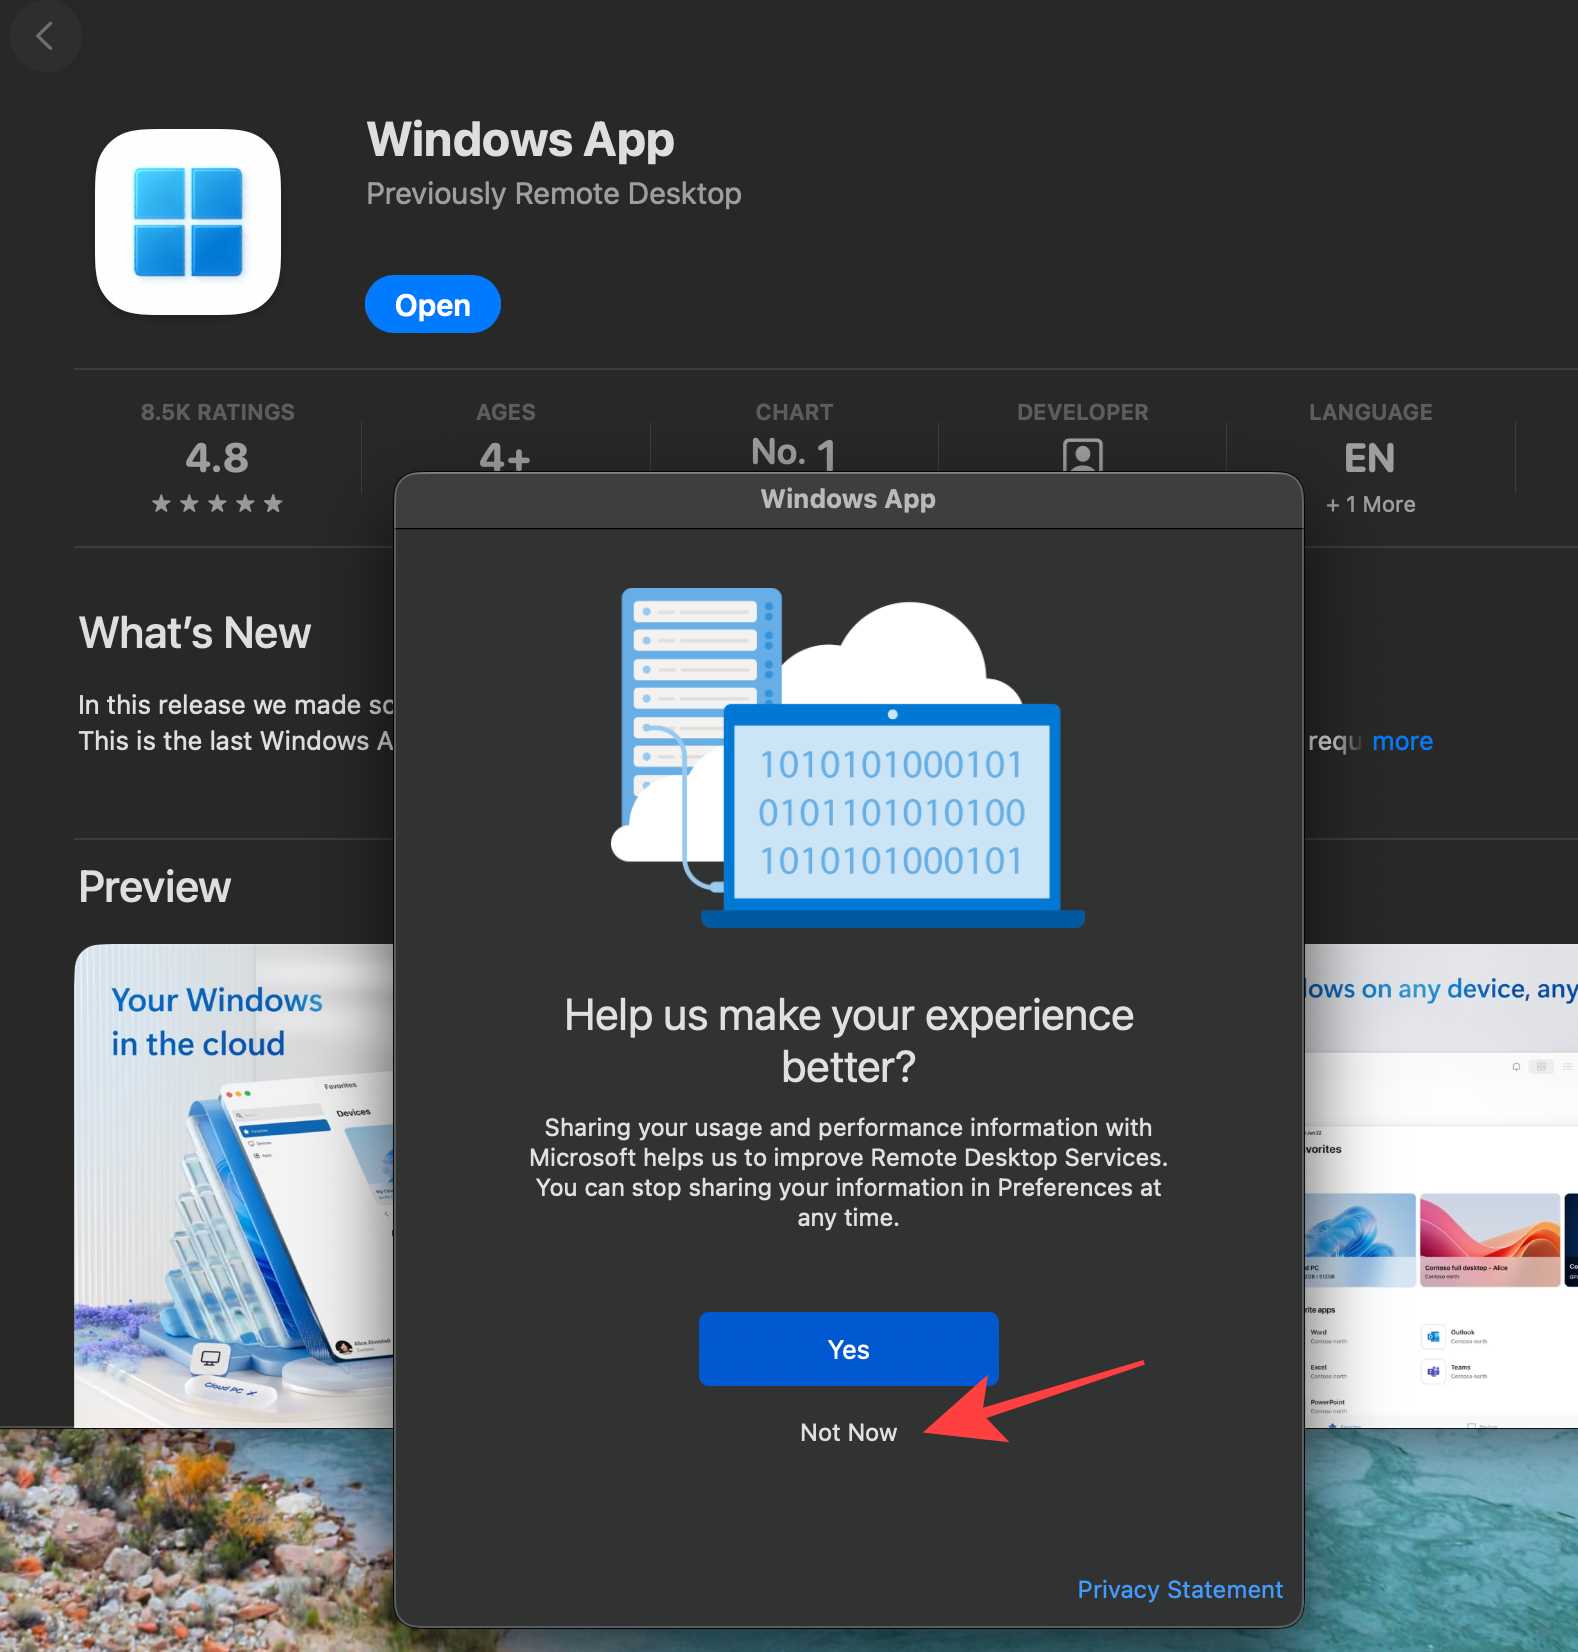Open the preview screenshot showing favorites
Viewport: 1578px width, 1652px height.
[1441, 1185]
